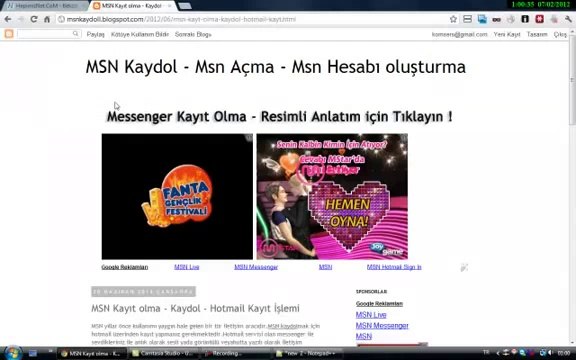This screenshot has width=576, height=360.
Task: Click the volume icon in system tray
Action: point(550,353)
